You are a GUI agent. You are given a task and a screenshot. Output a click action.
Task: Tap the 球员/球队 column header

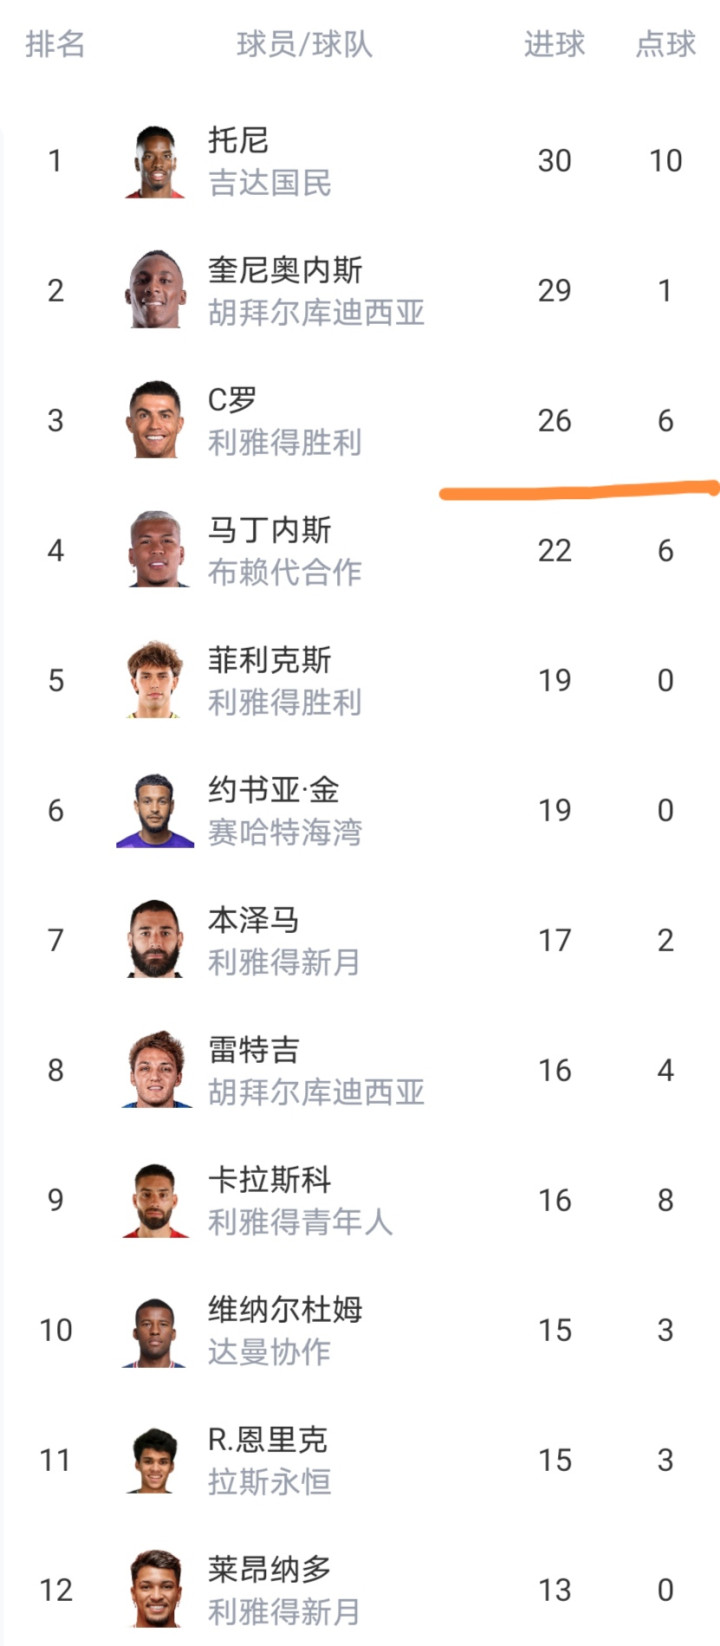click(x=304, y=44)
